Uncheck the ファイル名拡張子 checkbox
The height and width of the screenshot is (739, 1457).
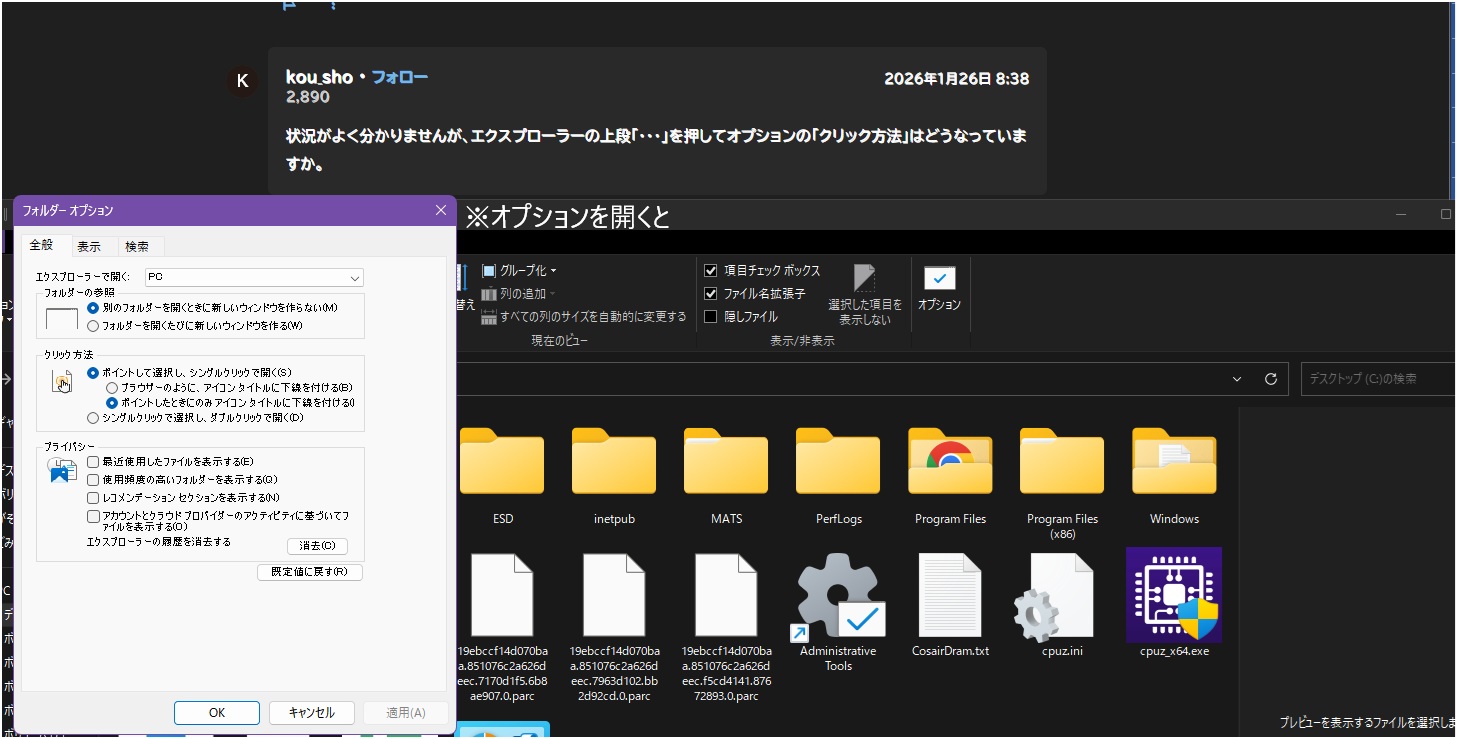(x=711, y=293)
